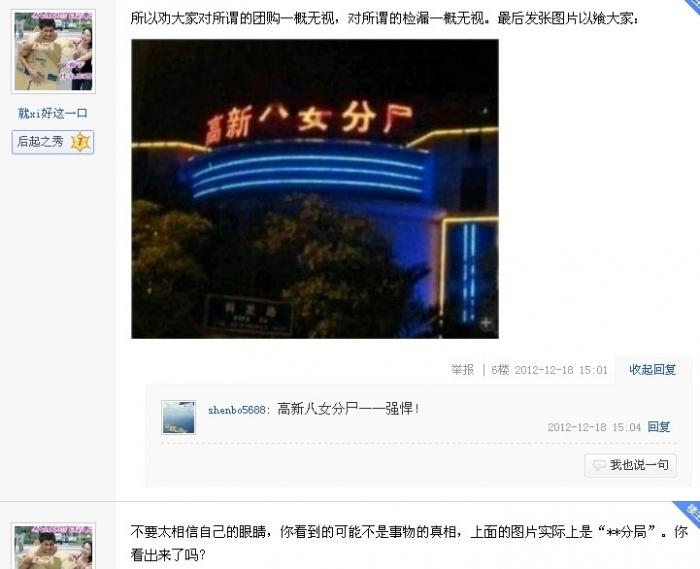Click the 后起之秀 level badge
The height and width of the screenshot is (569, 700).
(53, 142)
